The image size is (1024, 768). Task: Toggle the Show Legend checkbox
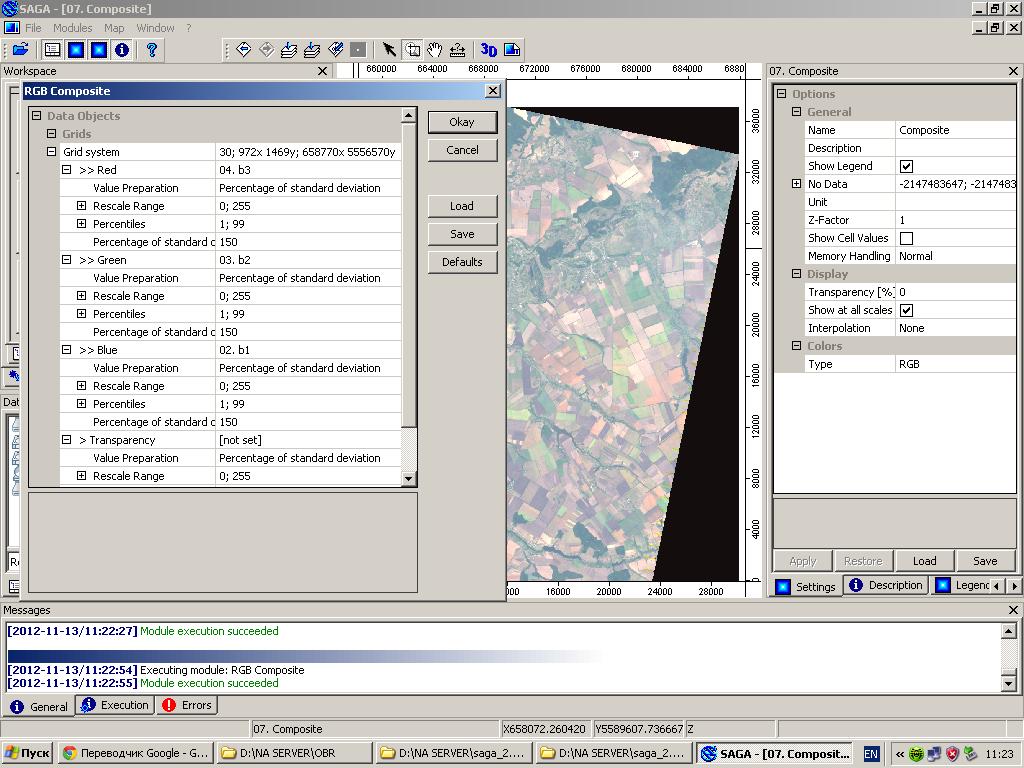pos(906,166)
